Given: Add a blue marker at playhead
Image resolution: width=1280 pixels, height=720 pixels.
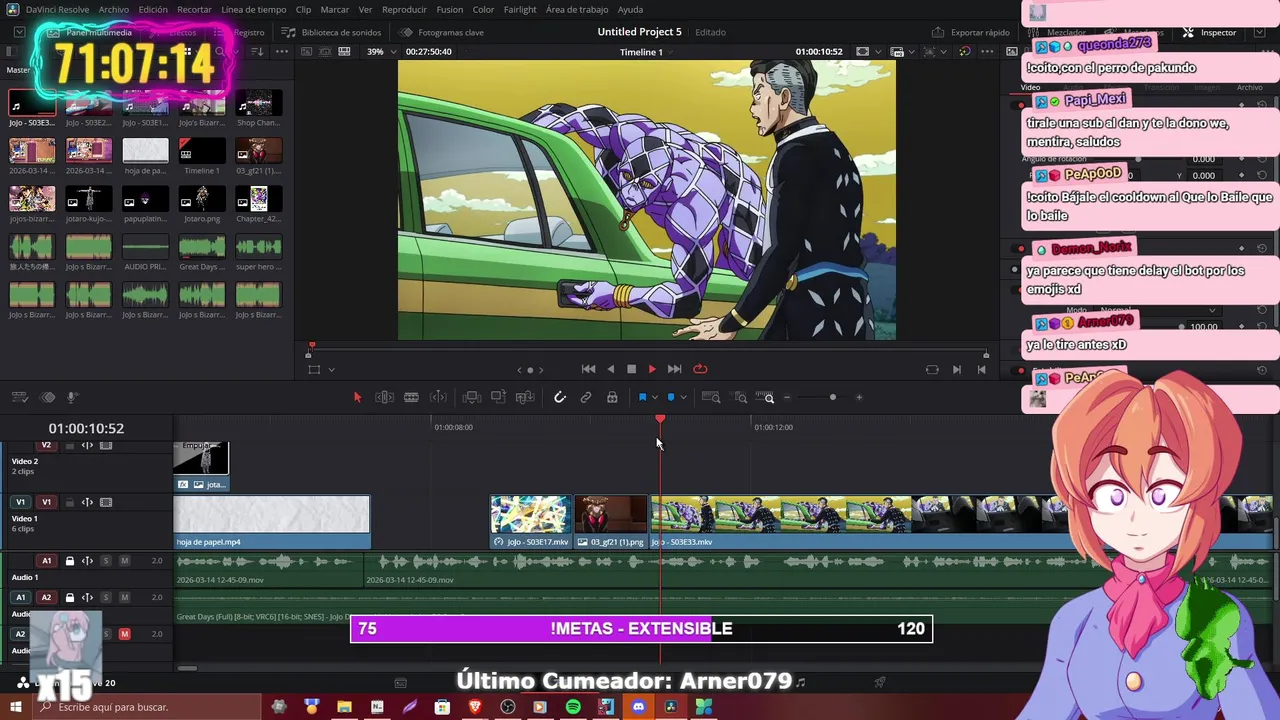Looking at the screenshot, I should click(x=671, y=397).
